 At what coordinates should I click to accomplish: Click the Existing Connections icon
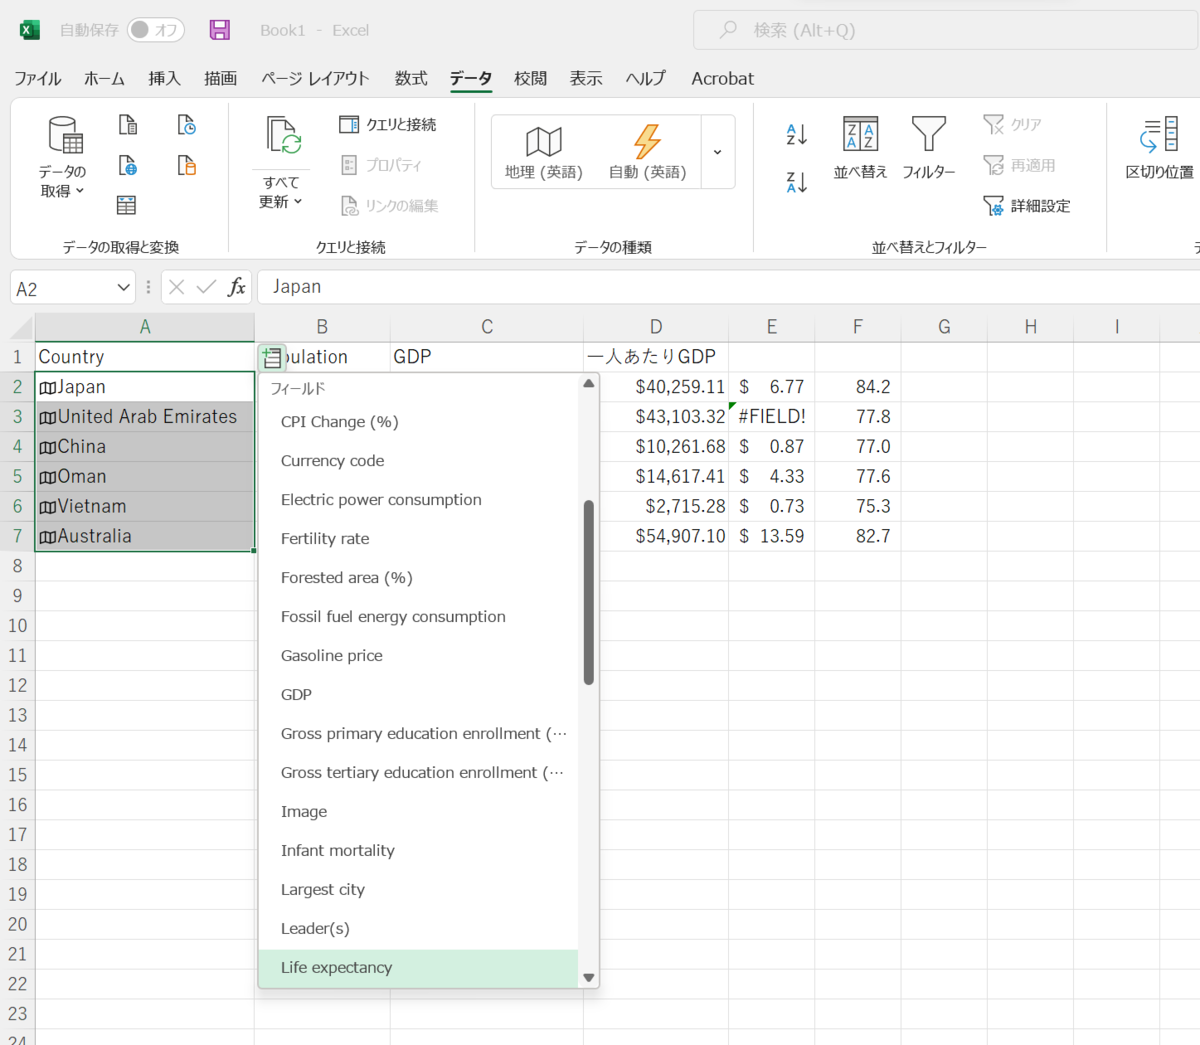[187, 165]
